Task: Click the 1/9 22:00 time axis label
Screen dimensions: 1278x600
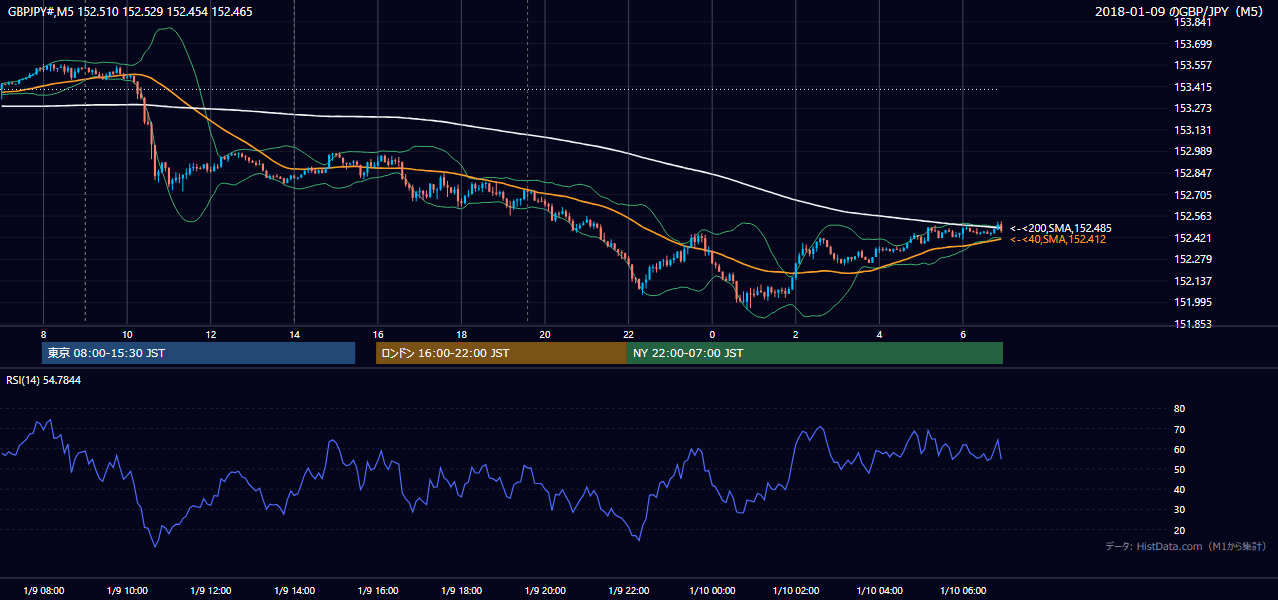Action: (x=628, y=590)
